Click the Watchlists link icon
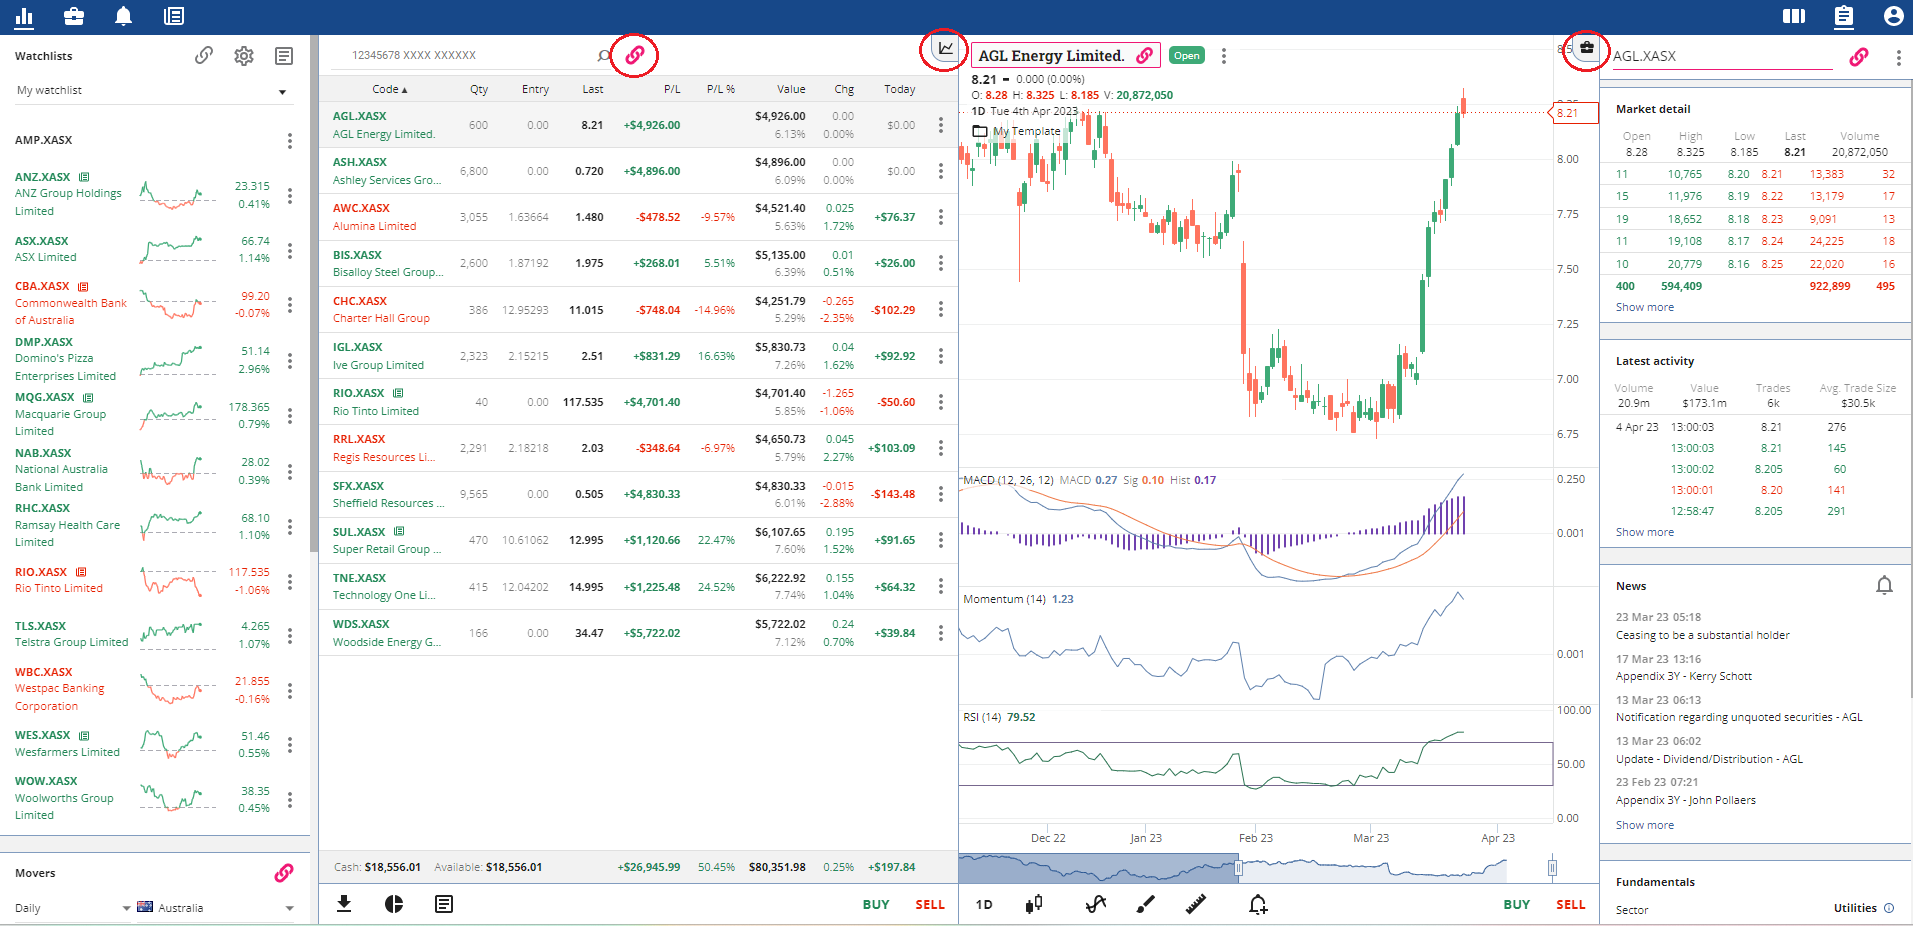1913x926 pixels. coord(204,55)
